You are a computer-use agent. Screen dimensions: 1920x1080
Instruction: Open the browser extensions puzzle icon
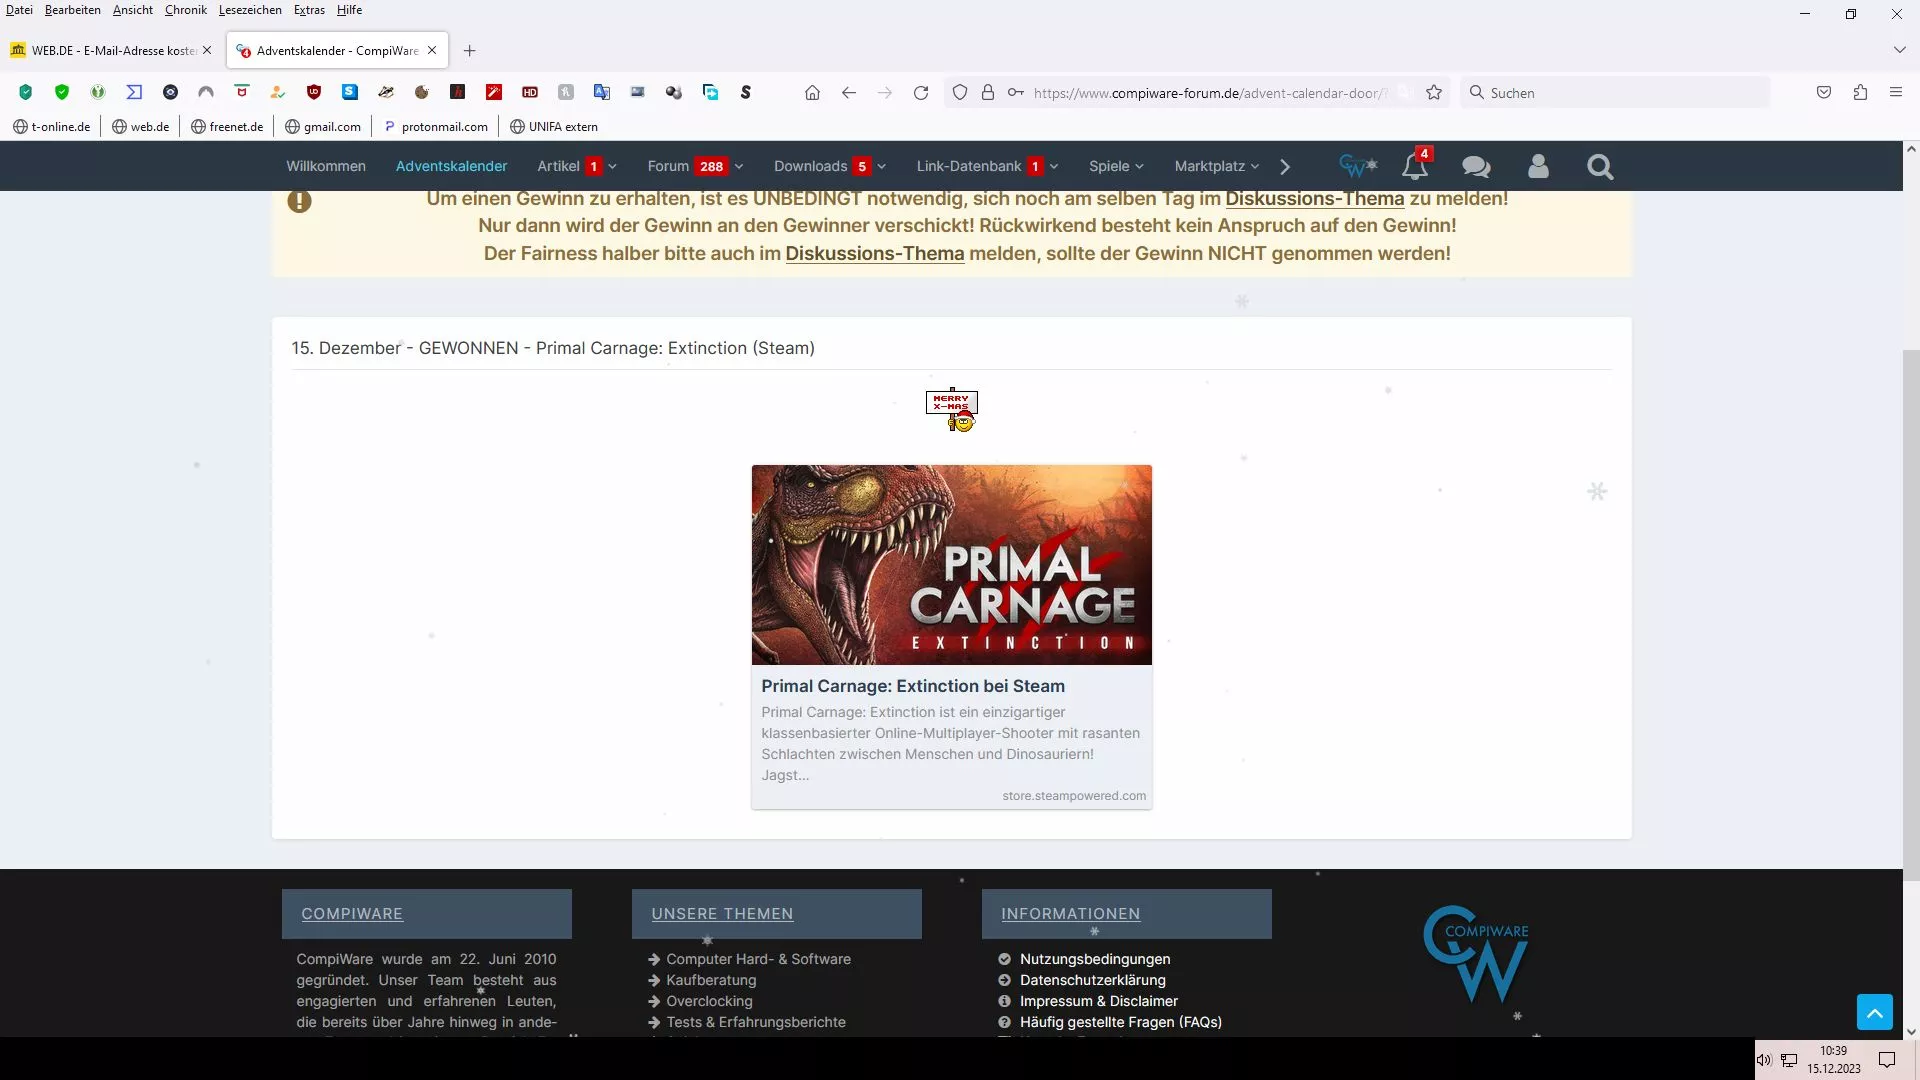(x=1860, y=93)
